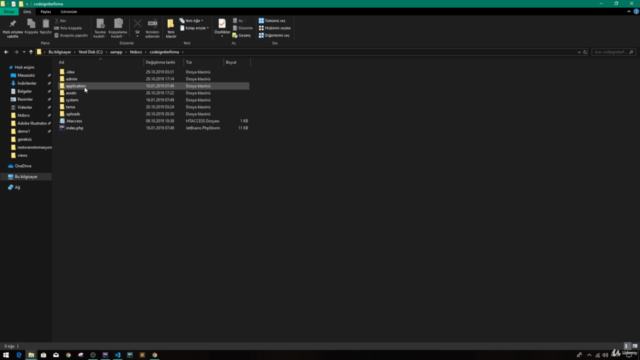Click the refresh button beside address bar
The width and height of the screenshot is (640, 360).
coord(585,52)
